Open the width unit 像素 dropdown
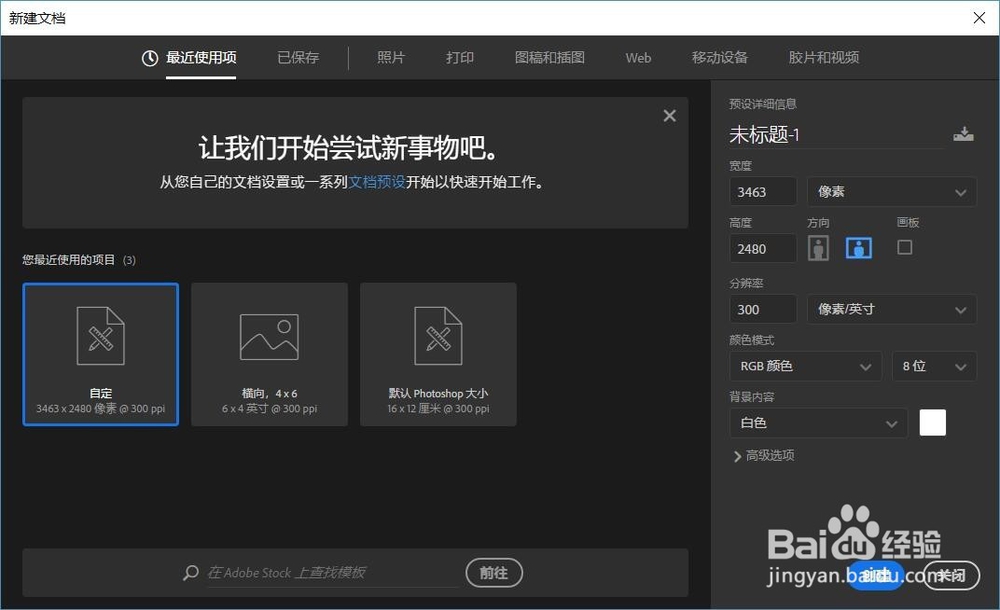This screenshot has height=610, width=1000. click(x=890, y=191)
